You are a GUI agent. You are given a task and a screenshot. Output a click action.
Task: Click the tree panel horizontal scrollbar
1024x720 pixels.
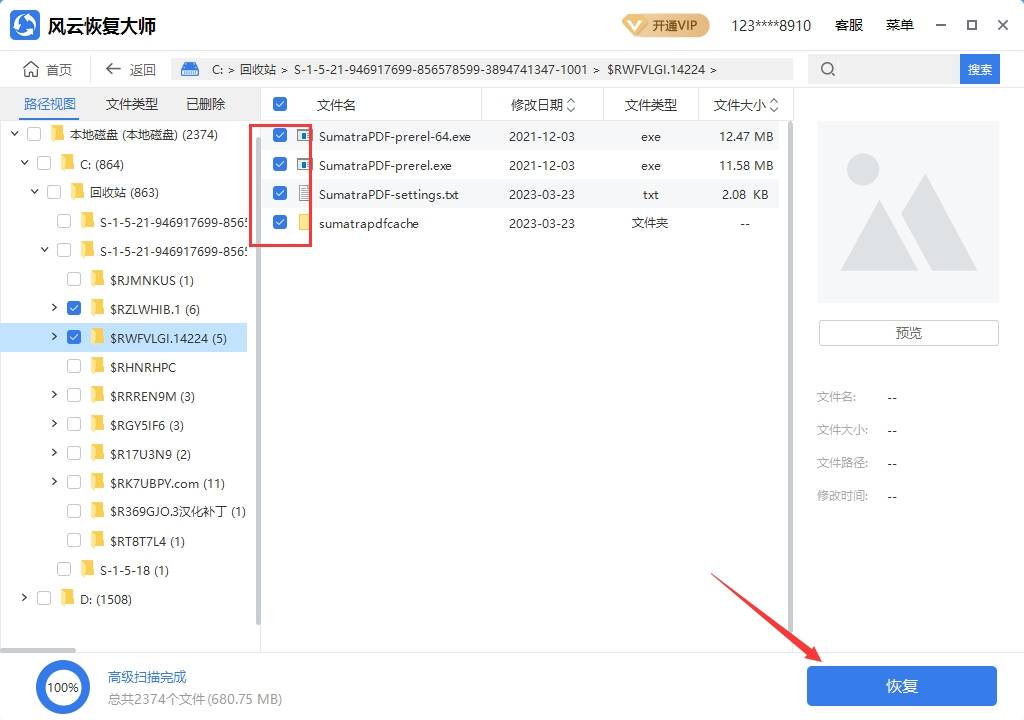pos(38,650)
